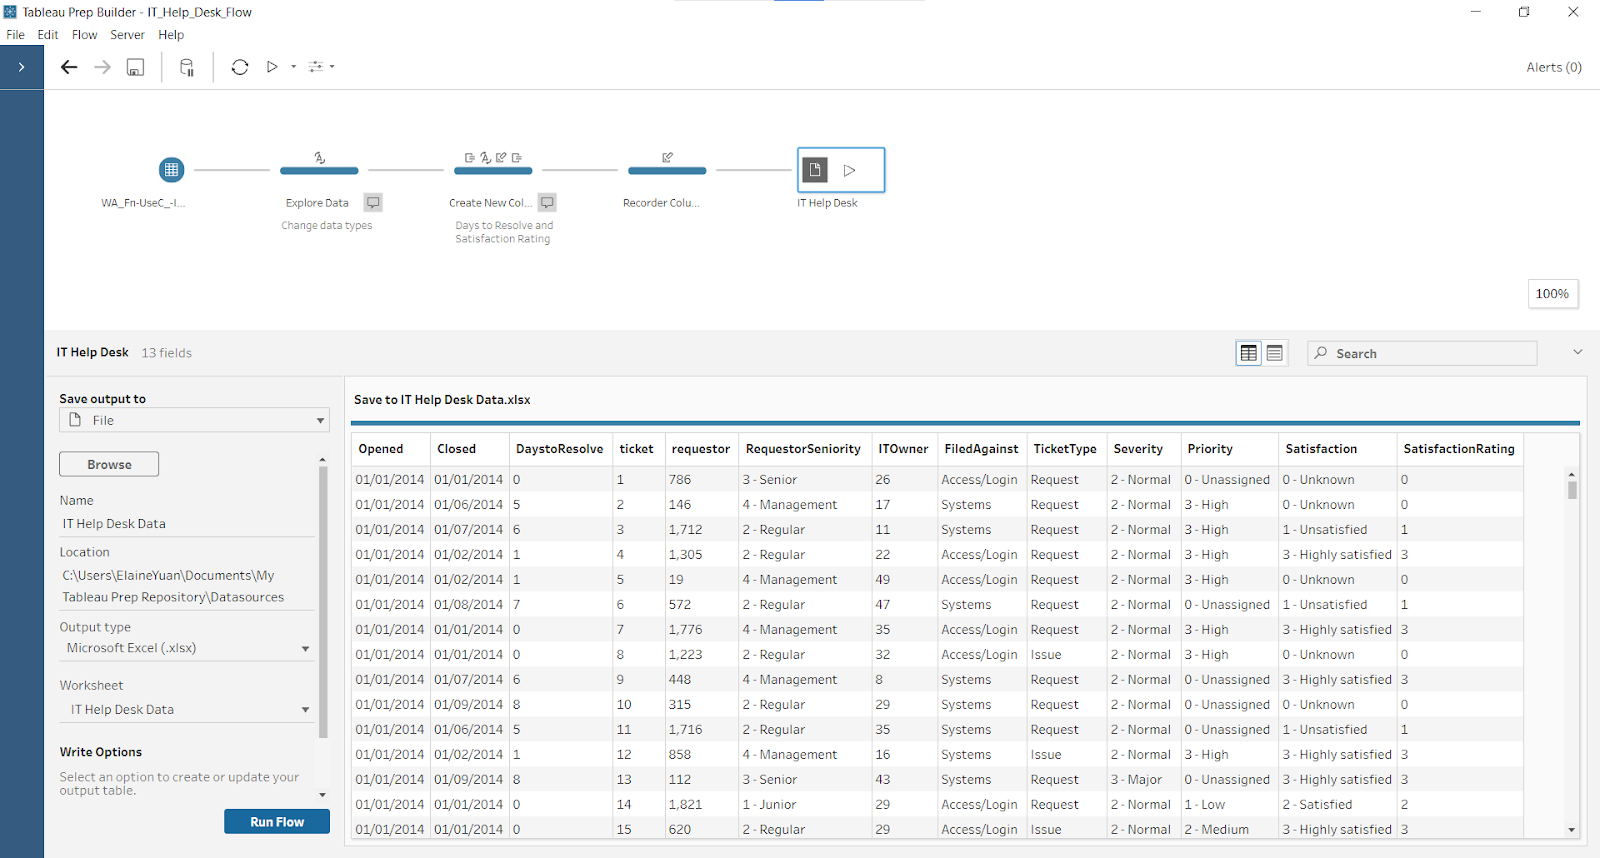Click the data grid vertical scrollbar
This screenshot has width=1600, height=858.
tap(1572, 490)
